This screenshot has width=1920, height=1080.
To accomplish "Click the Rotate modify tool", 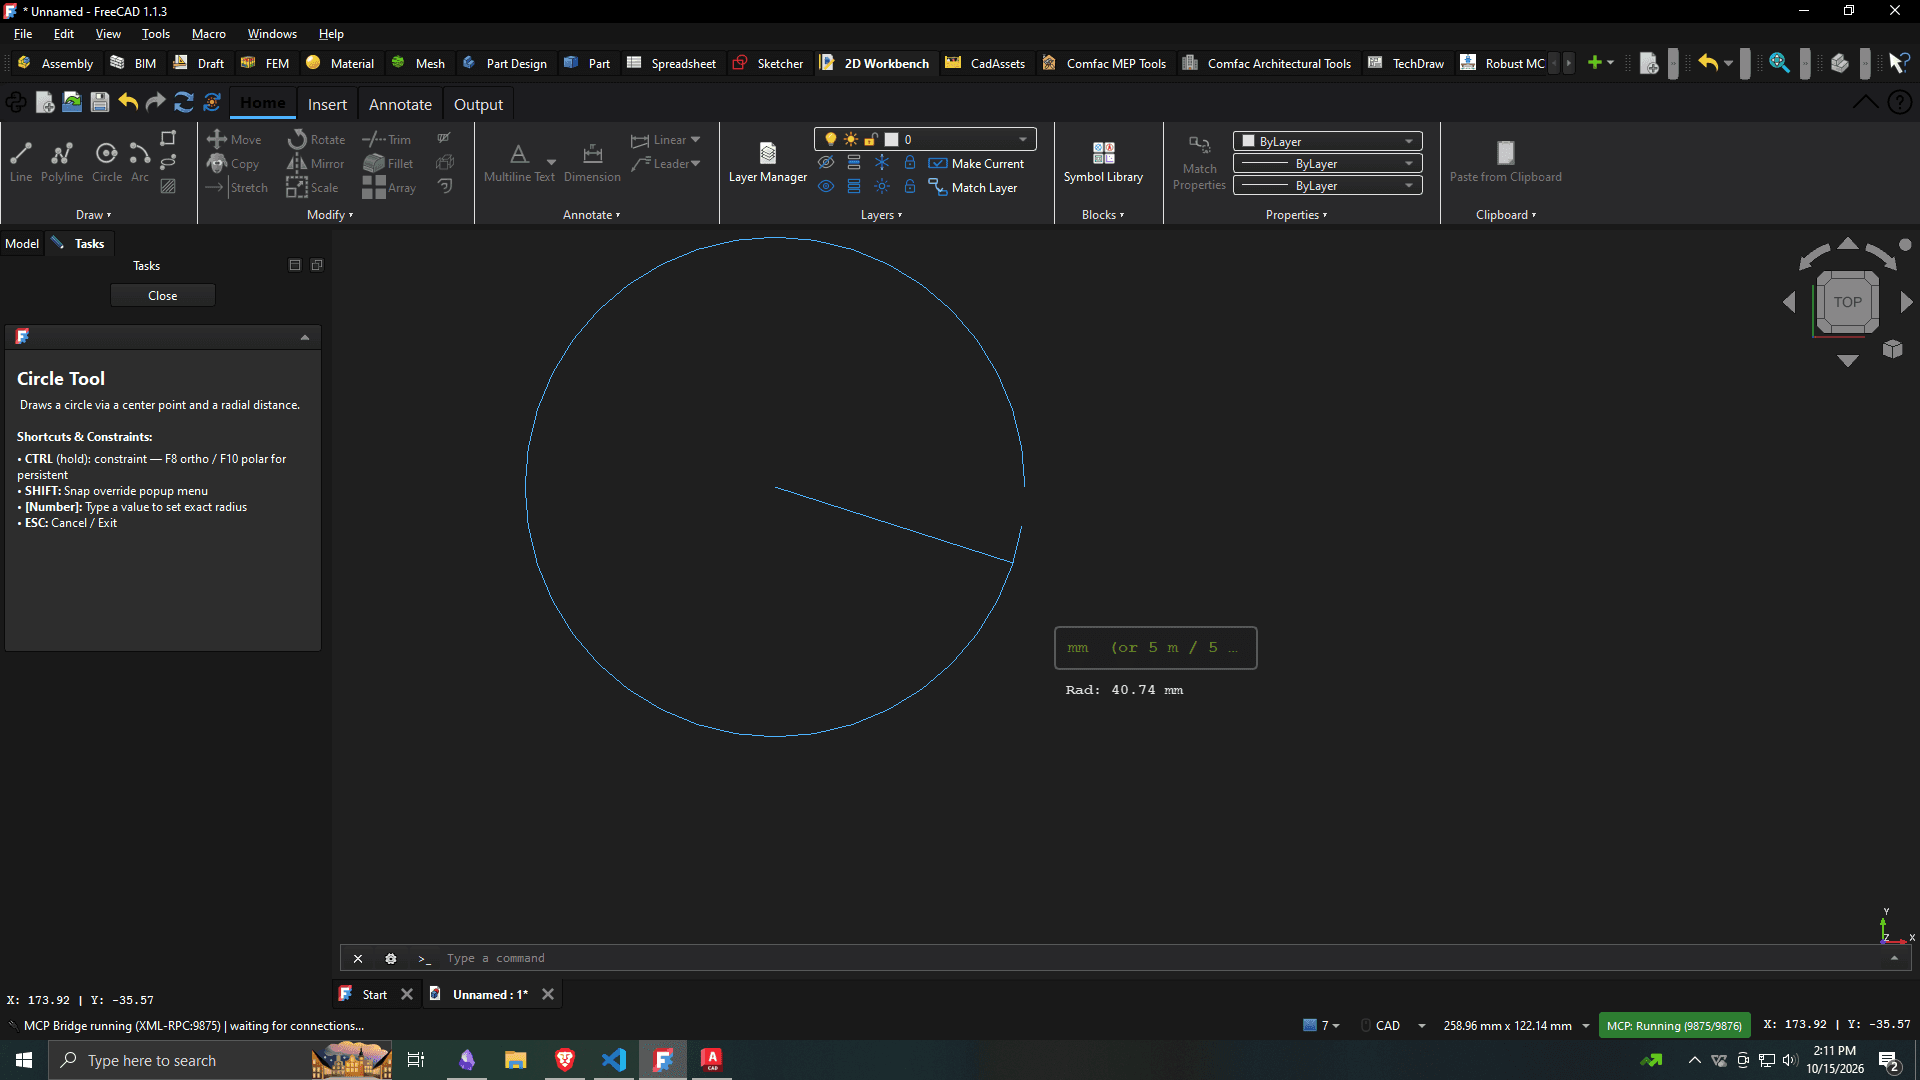I will 316,139.
